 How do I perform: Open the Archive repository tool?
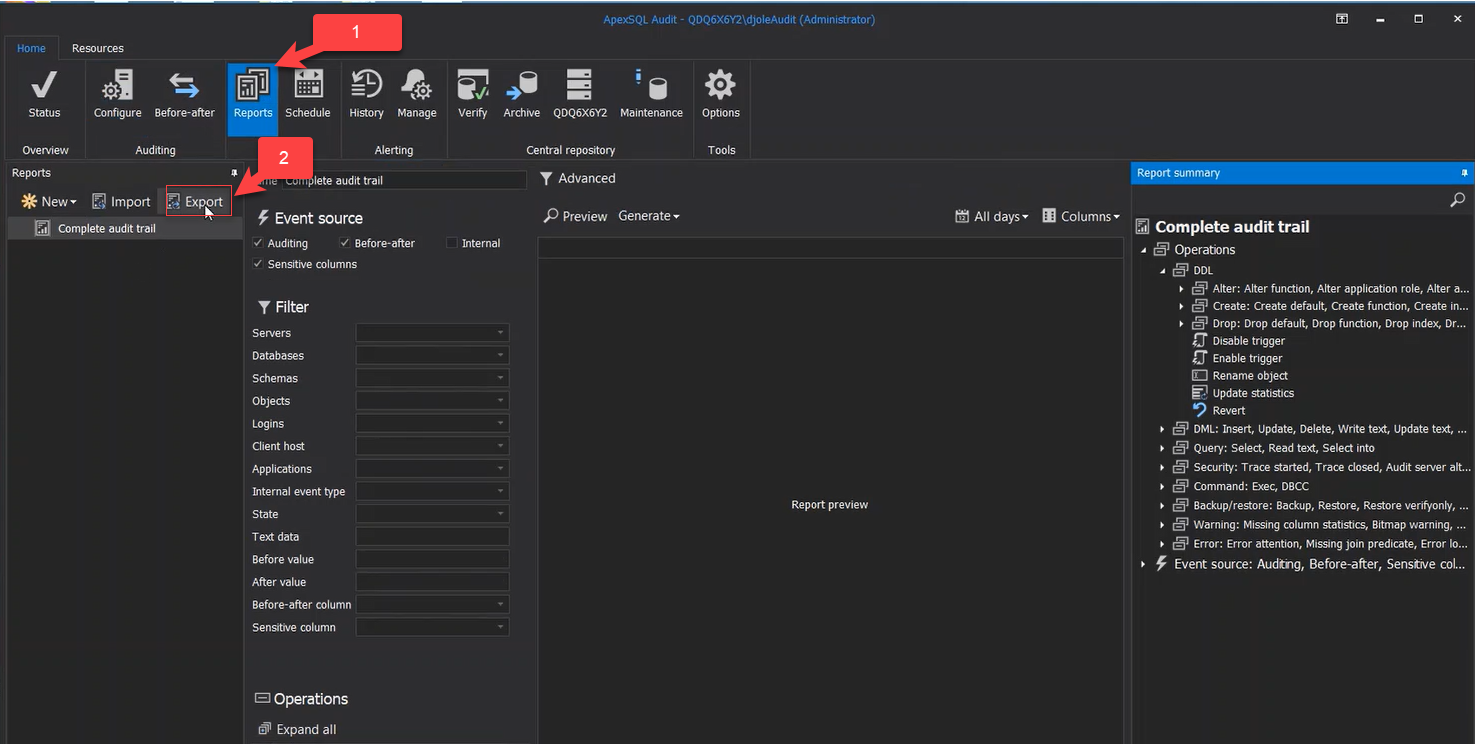[x=521, y=95]
